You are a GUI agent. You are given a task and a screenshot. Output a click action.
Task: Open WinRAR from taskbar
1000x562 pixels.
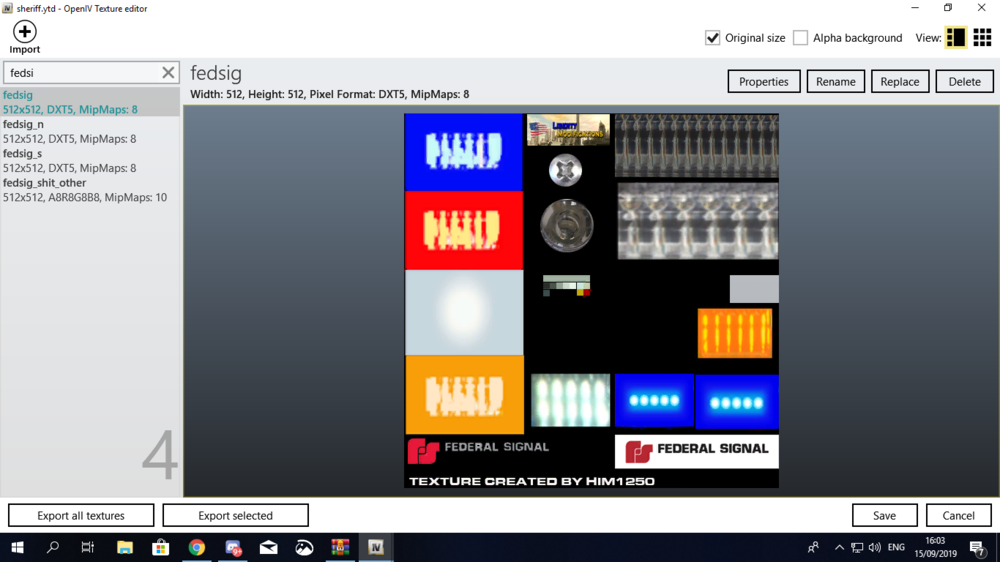[340, 547]
